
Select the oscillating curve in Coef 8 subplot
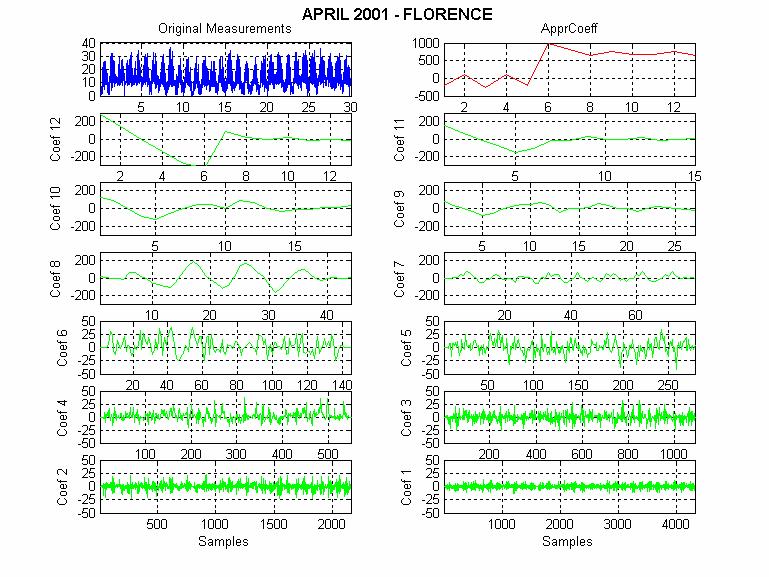click(226, 278)
